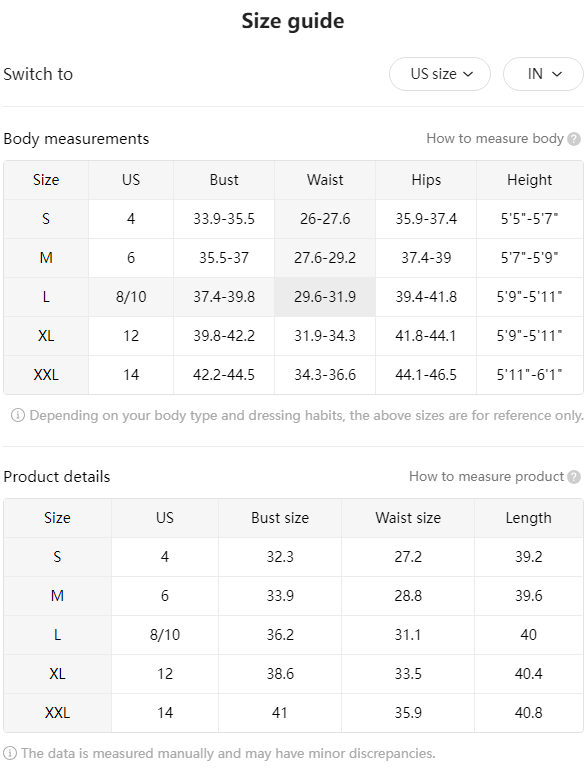Click the Waist size column header
588x783 pixels.
click(408, 518)
